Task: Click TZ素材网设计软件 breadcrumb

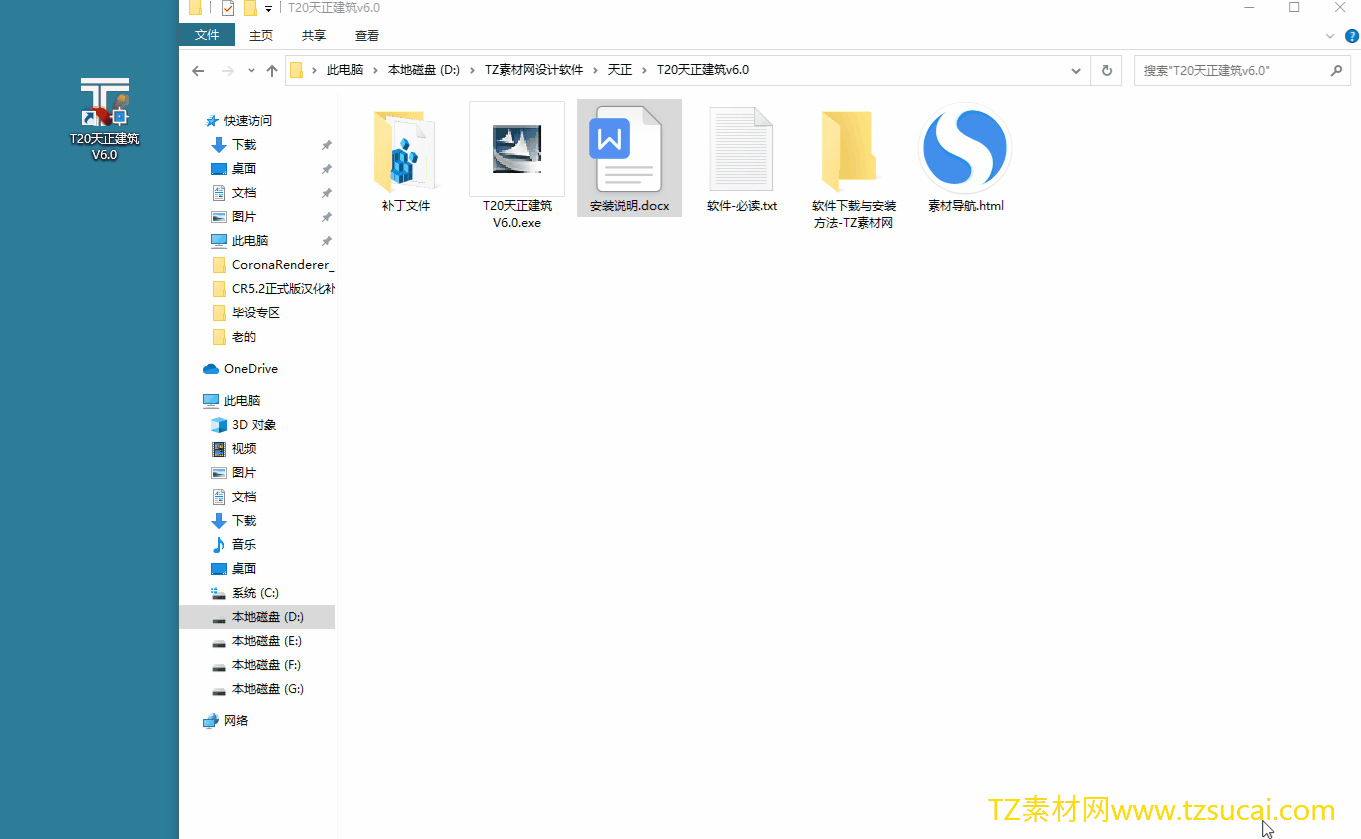Action: [534, 71]
